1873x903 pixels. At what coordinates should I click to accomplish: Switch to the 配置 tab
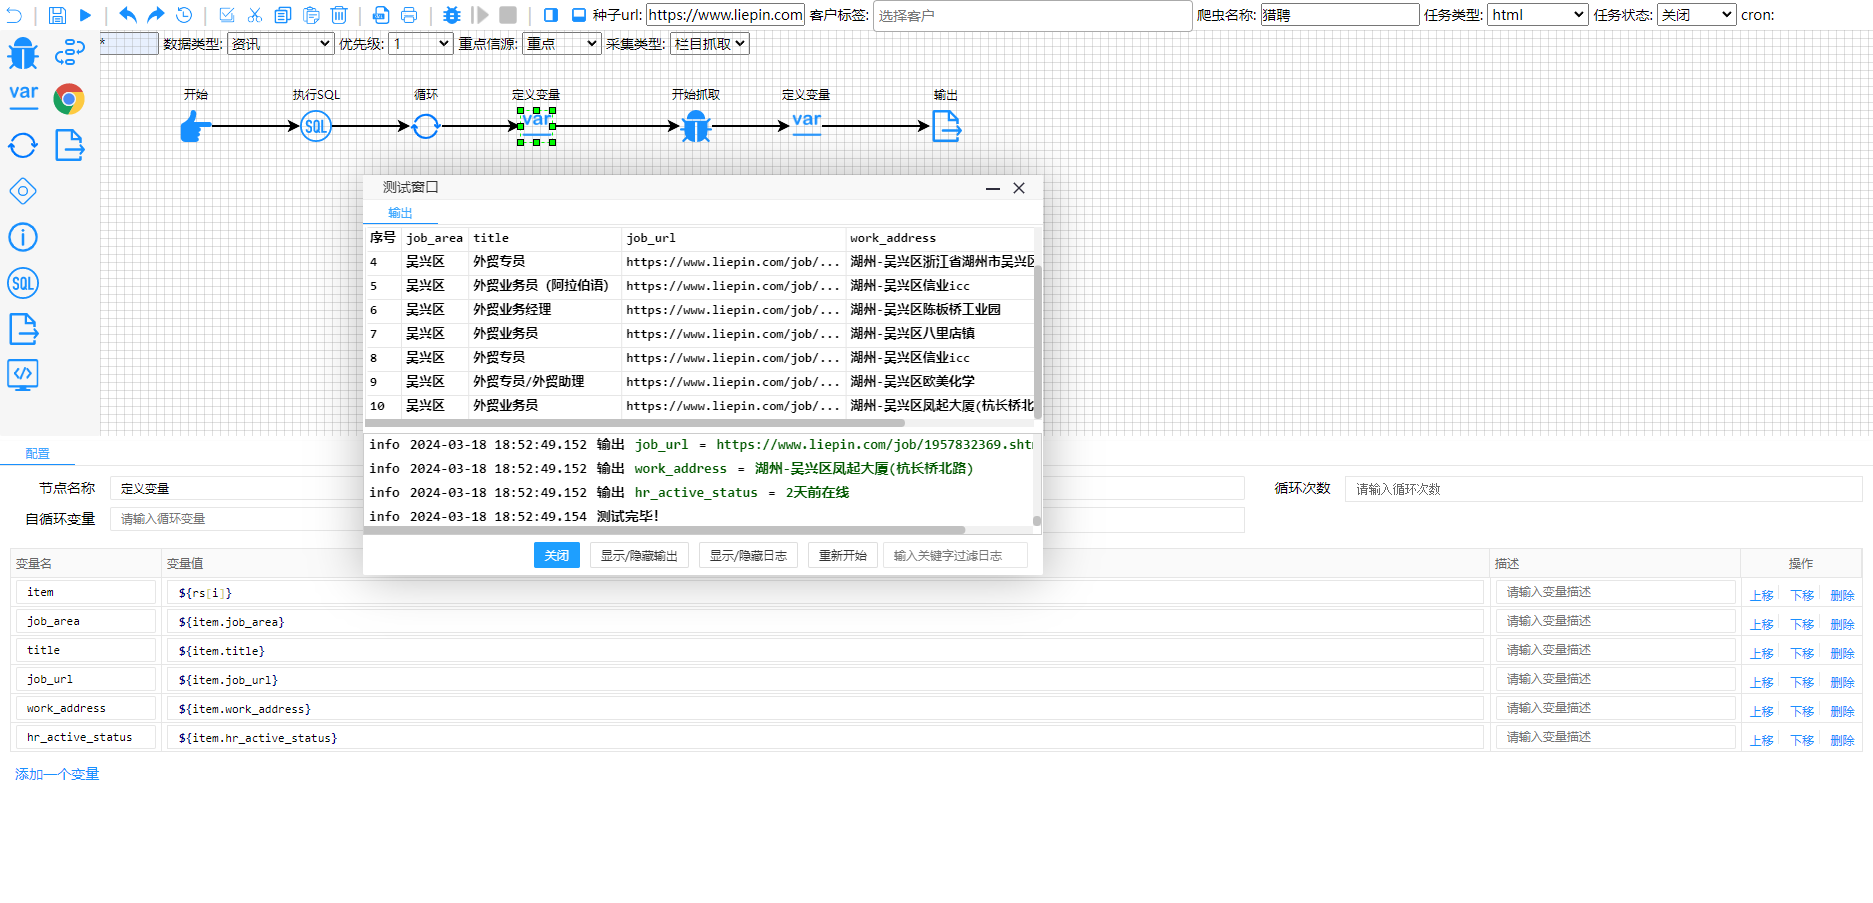point(37,454)
